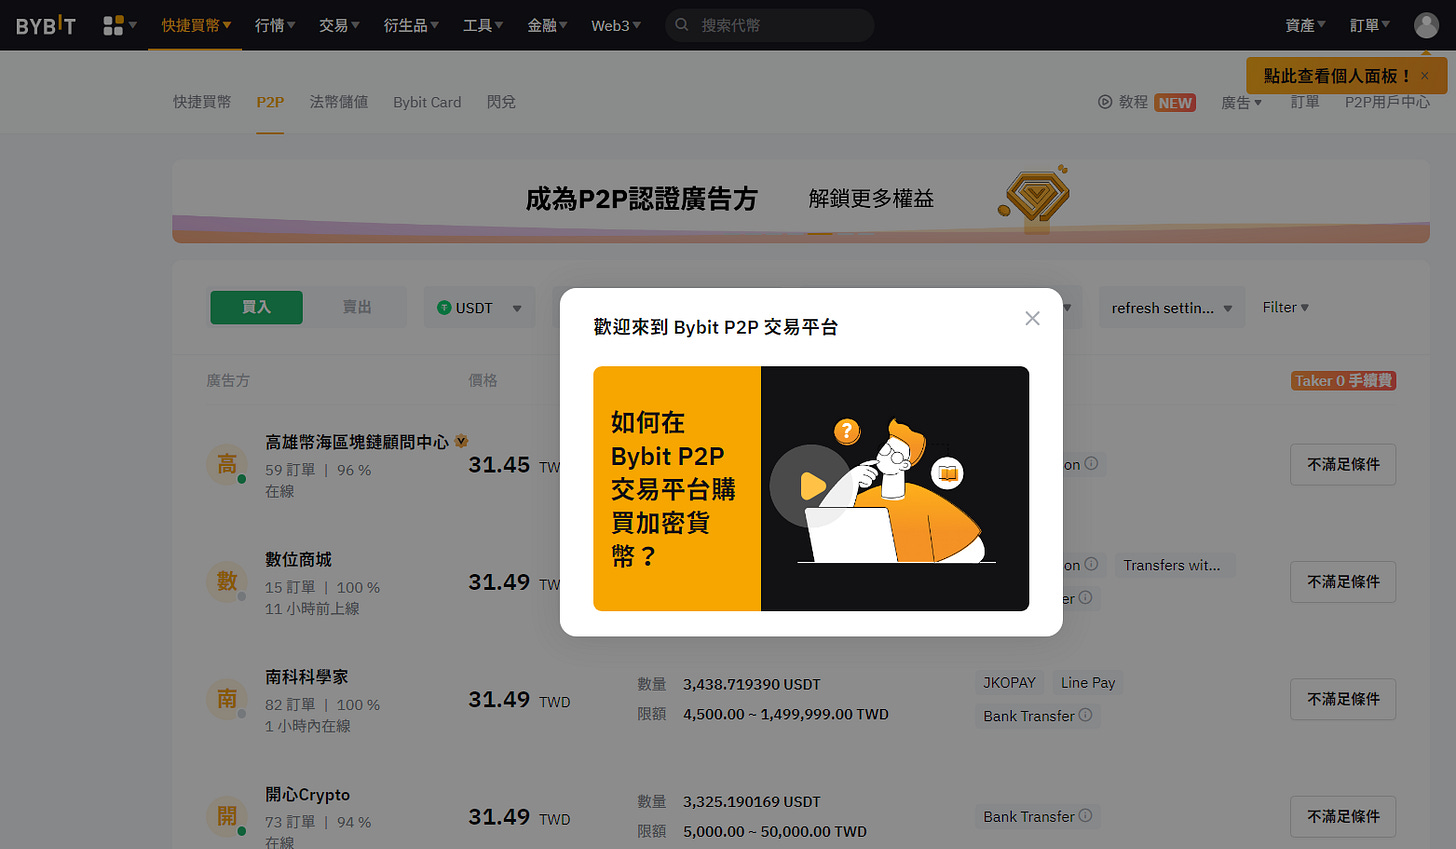Dismiss the personal panel tooltip
Viewport: 1456px width, 849px height.
[1425, 76]
